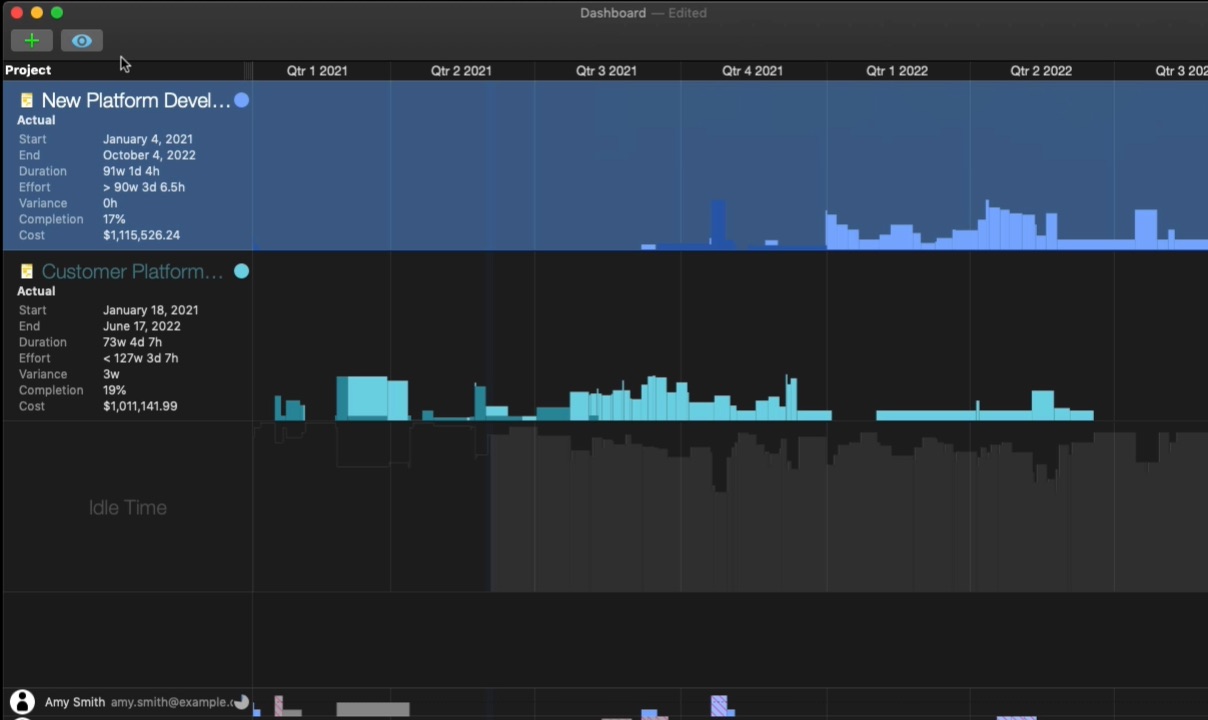Click the Cost value $1,115,526.24
1208x720 pixels.
(141, 235)
